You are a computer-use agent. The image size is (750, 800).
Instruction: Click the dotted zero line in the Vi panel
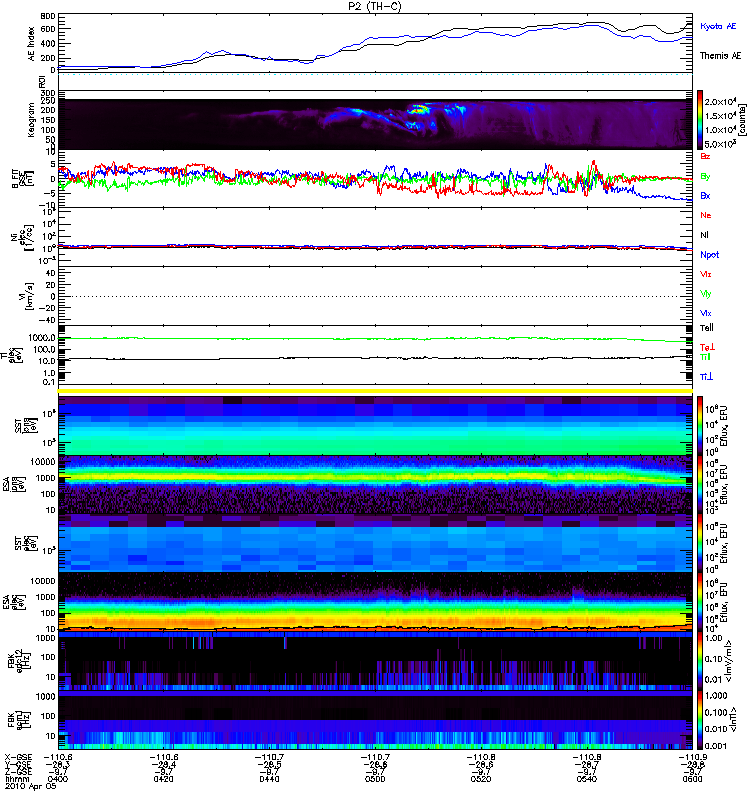pos(375,296)
